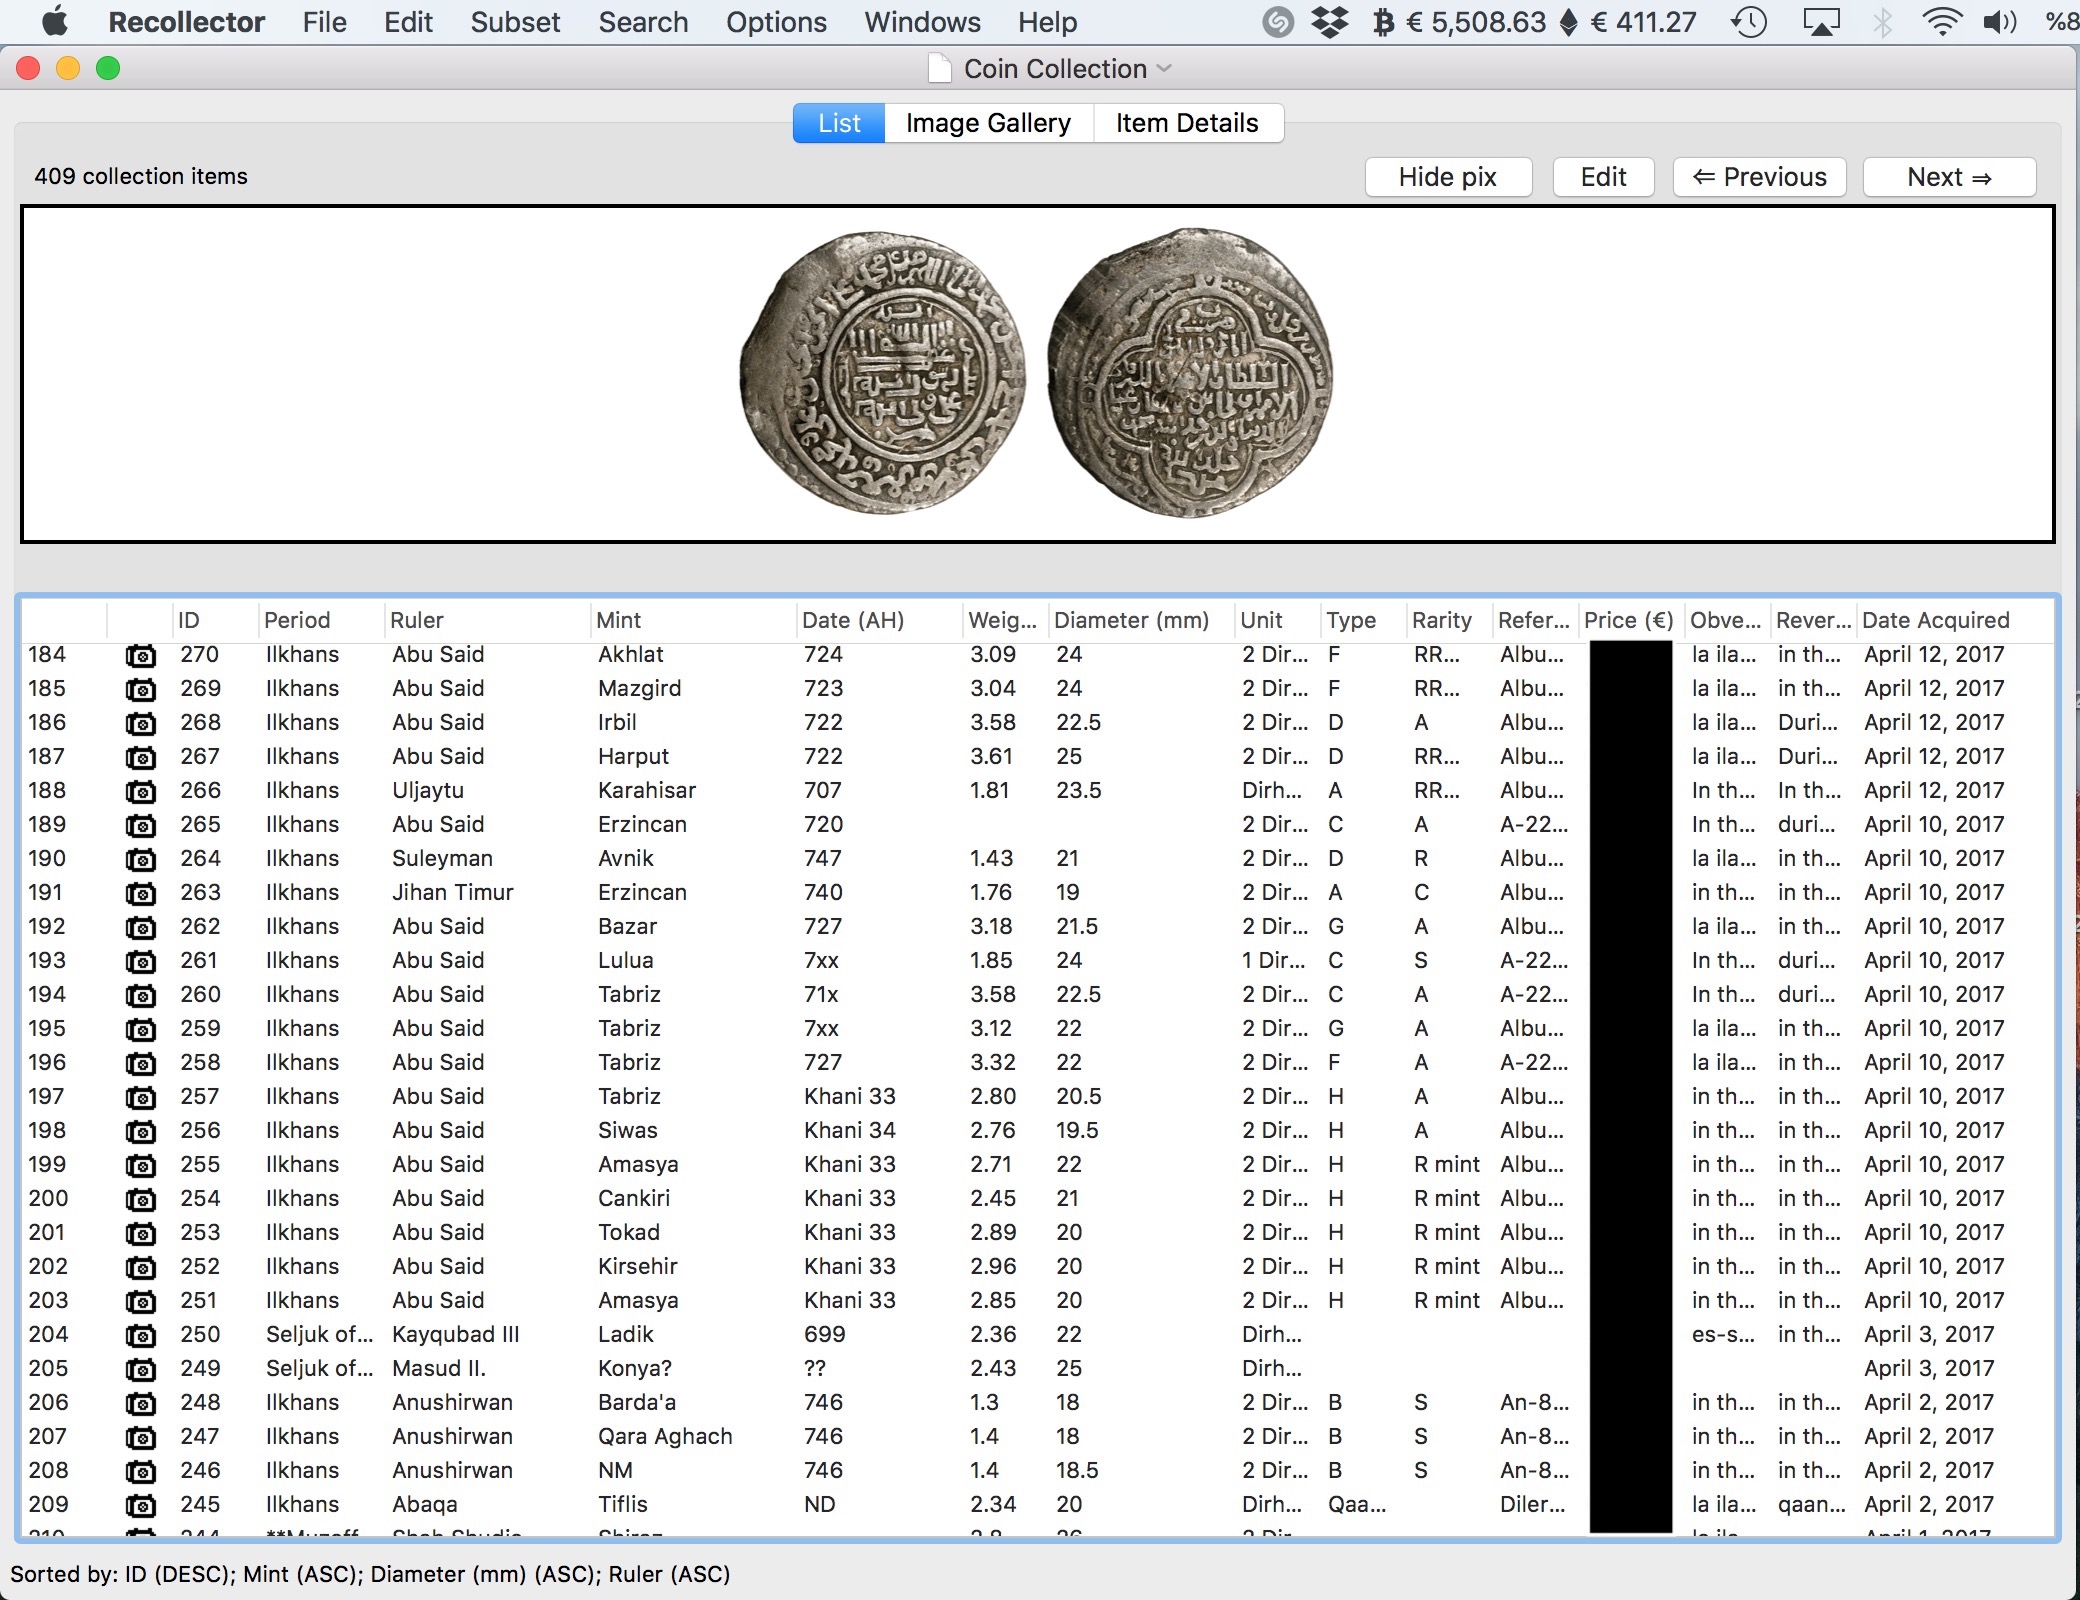Click the camera icon for ID 261 Lulua
Viewport: 2080px width, 1600px height.
pyautogui.click(x=140, y=962)
